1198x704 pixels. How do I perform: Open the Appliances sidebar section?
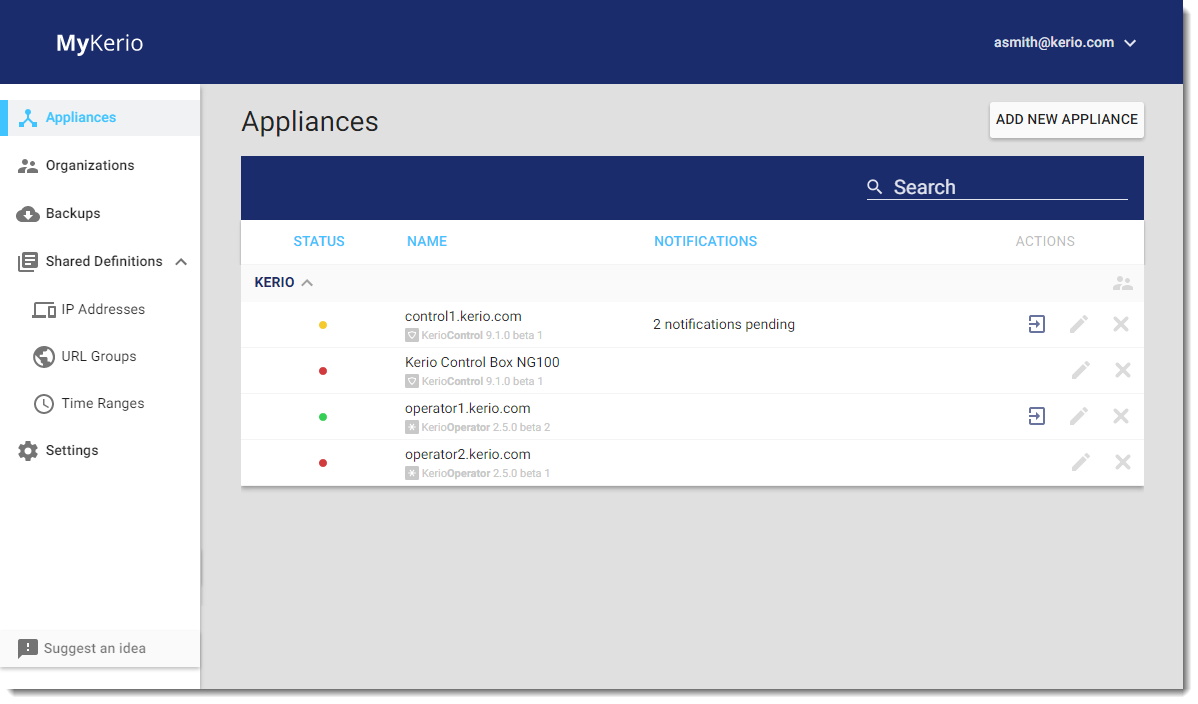[100, 118]
